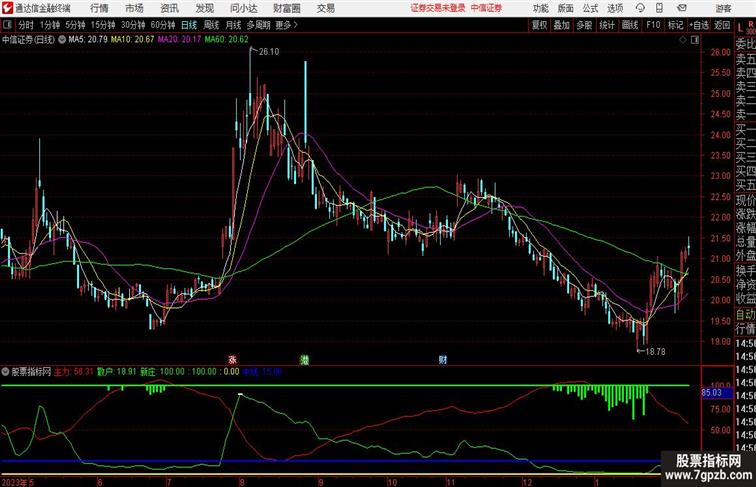Click the blue 财 event marker

(442, 358)
